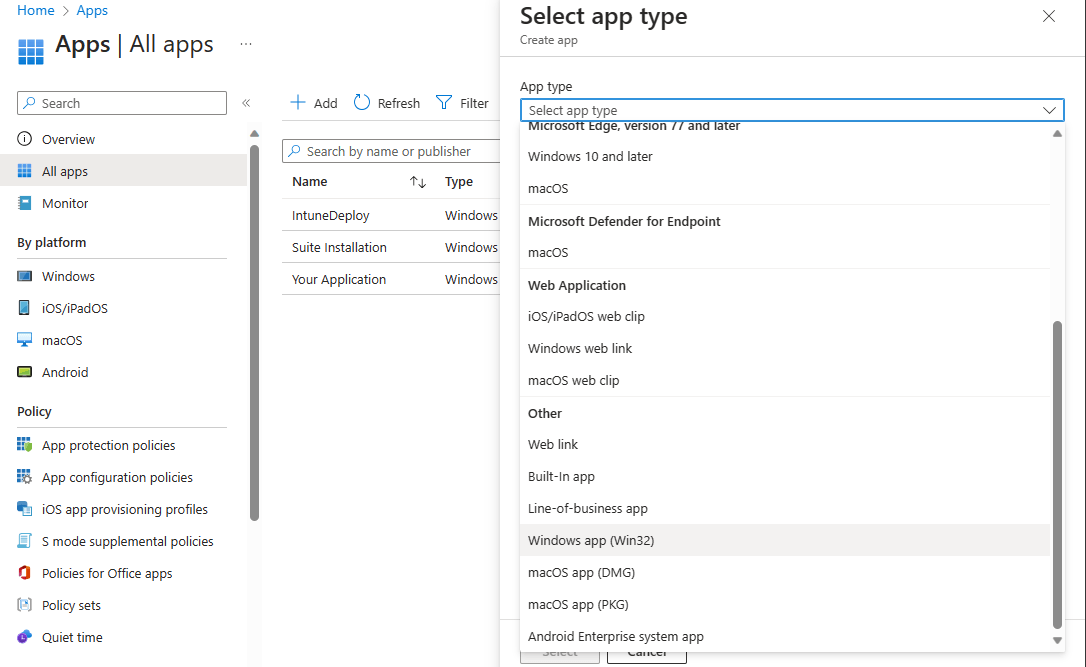Click the sidebar vertical scrollbar thumb

(254, 332)
